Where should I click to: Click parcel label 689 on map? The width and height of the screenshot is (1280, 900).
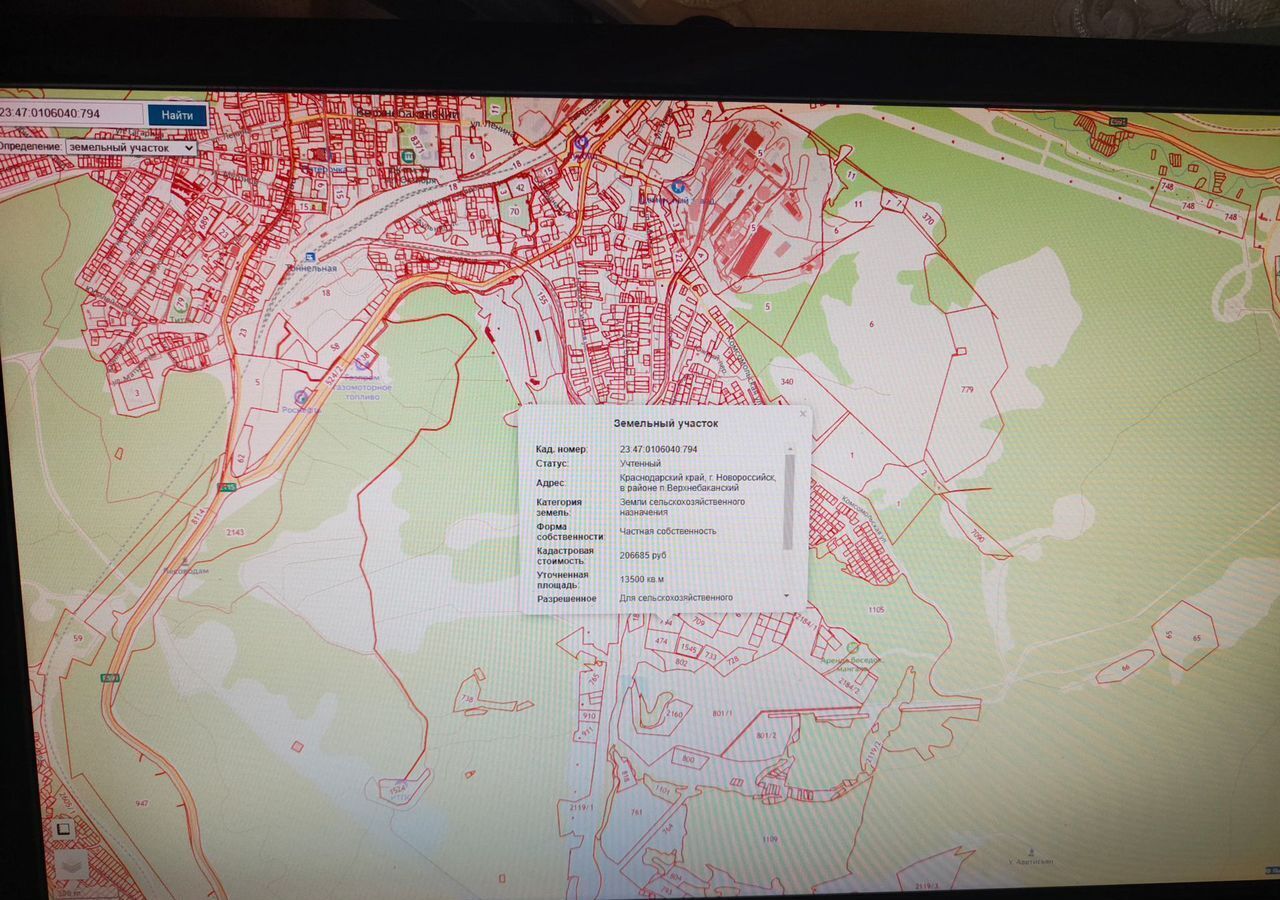pos(206,221)
